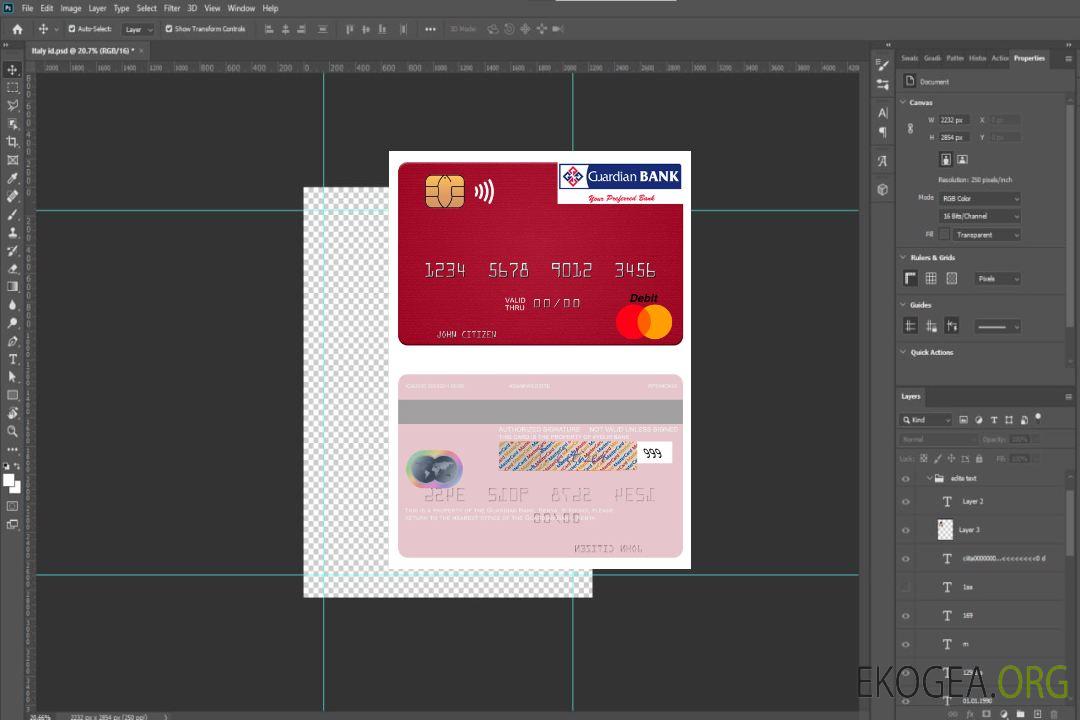Set canvas to portrait orientation
This screenshot has width=1080, height=720.
(x=946, y=160)
